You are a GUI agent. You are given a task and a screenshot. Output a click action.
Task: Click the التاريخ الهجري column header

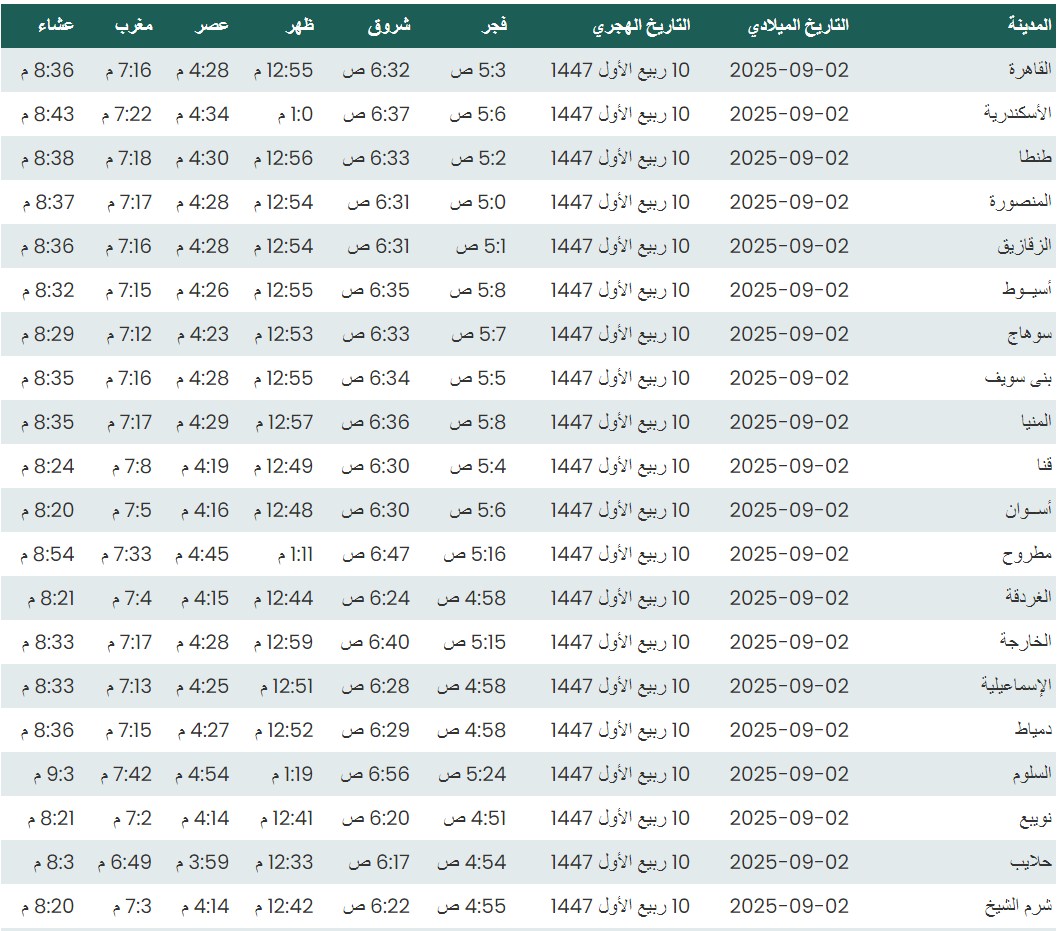pos(641,25)
